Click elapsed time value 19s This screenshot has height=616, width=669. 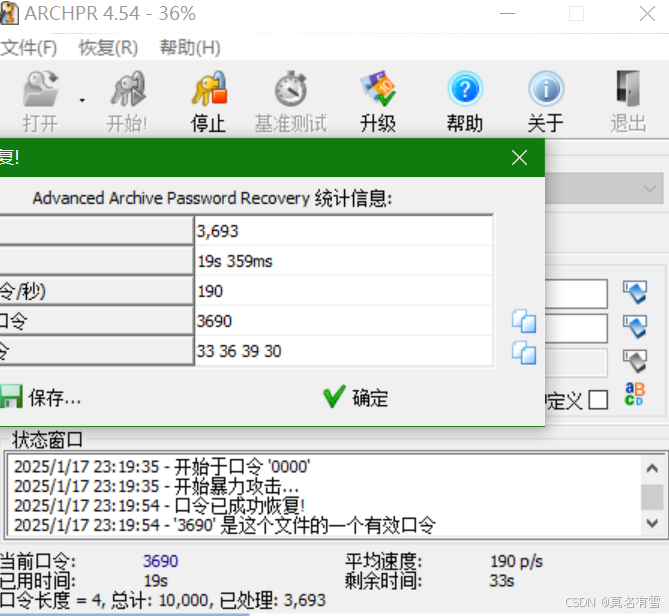156,581
